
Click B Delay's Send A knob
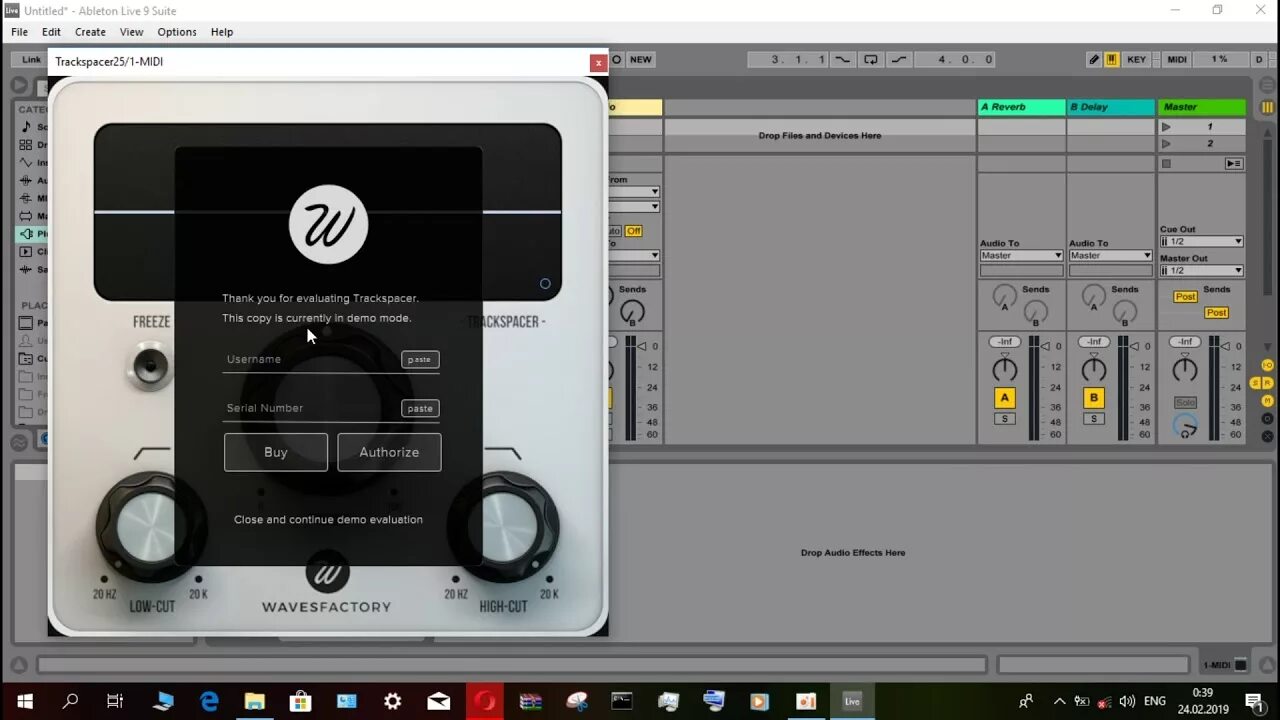click(1094, 296)
